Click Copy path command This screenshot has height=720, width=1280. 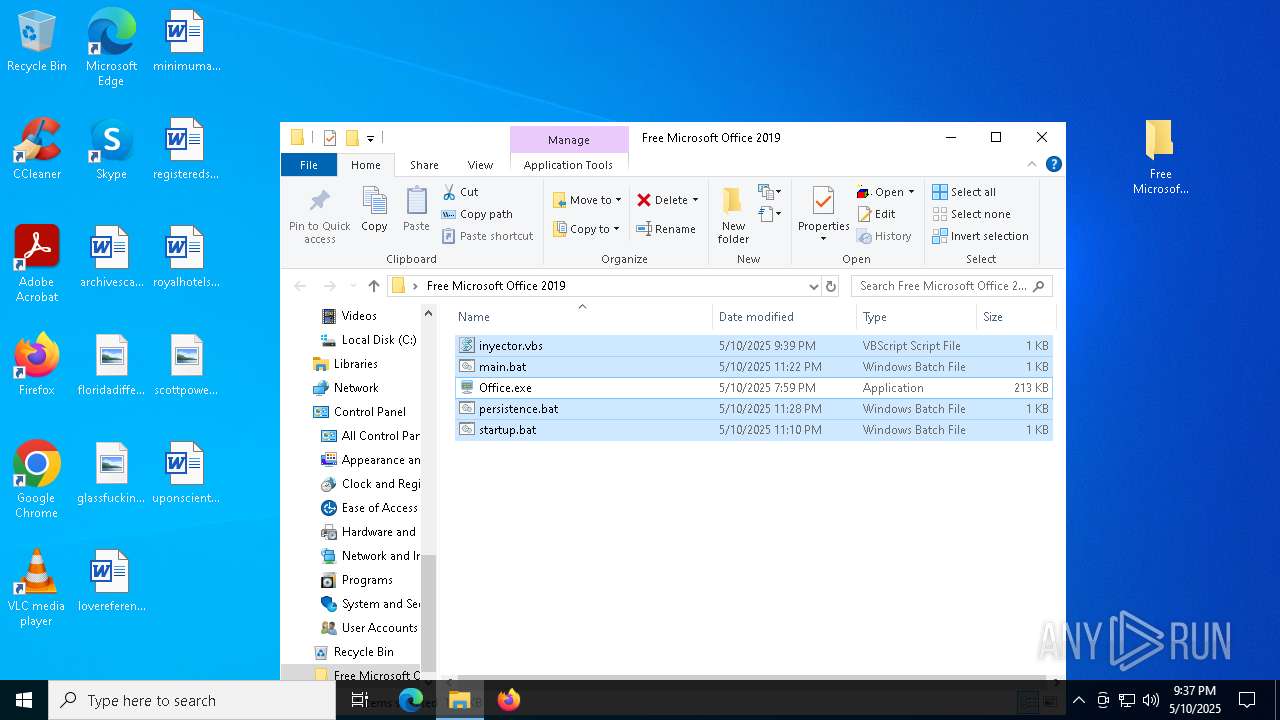click(x=477, y=214)
